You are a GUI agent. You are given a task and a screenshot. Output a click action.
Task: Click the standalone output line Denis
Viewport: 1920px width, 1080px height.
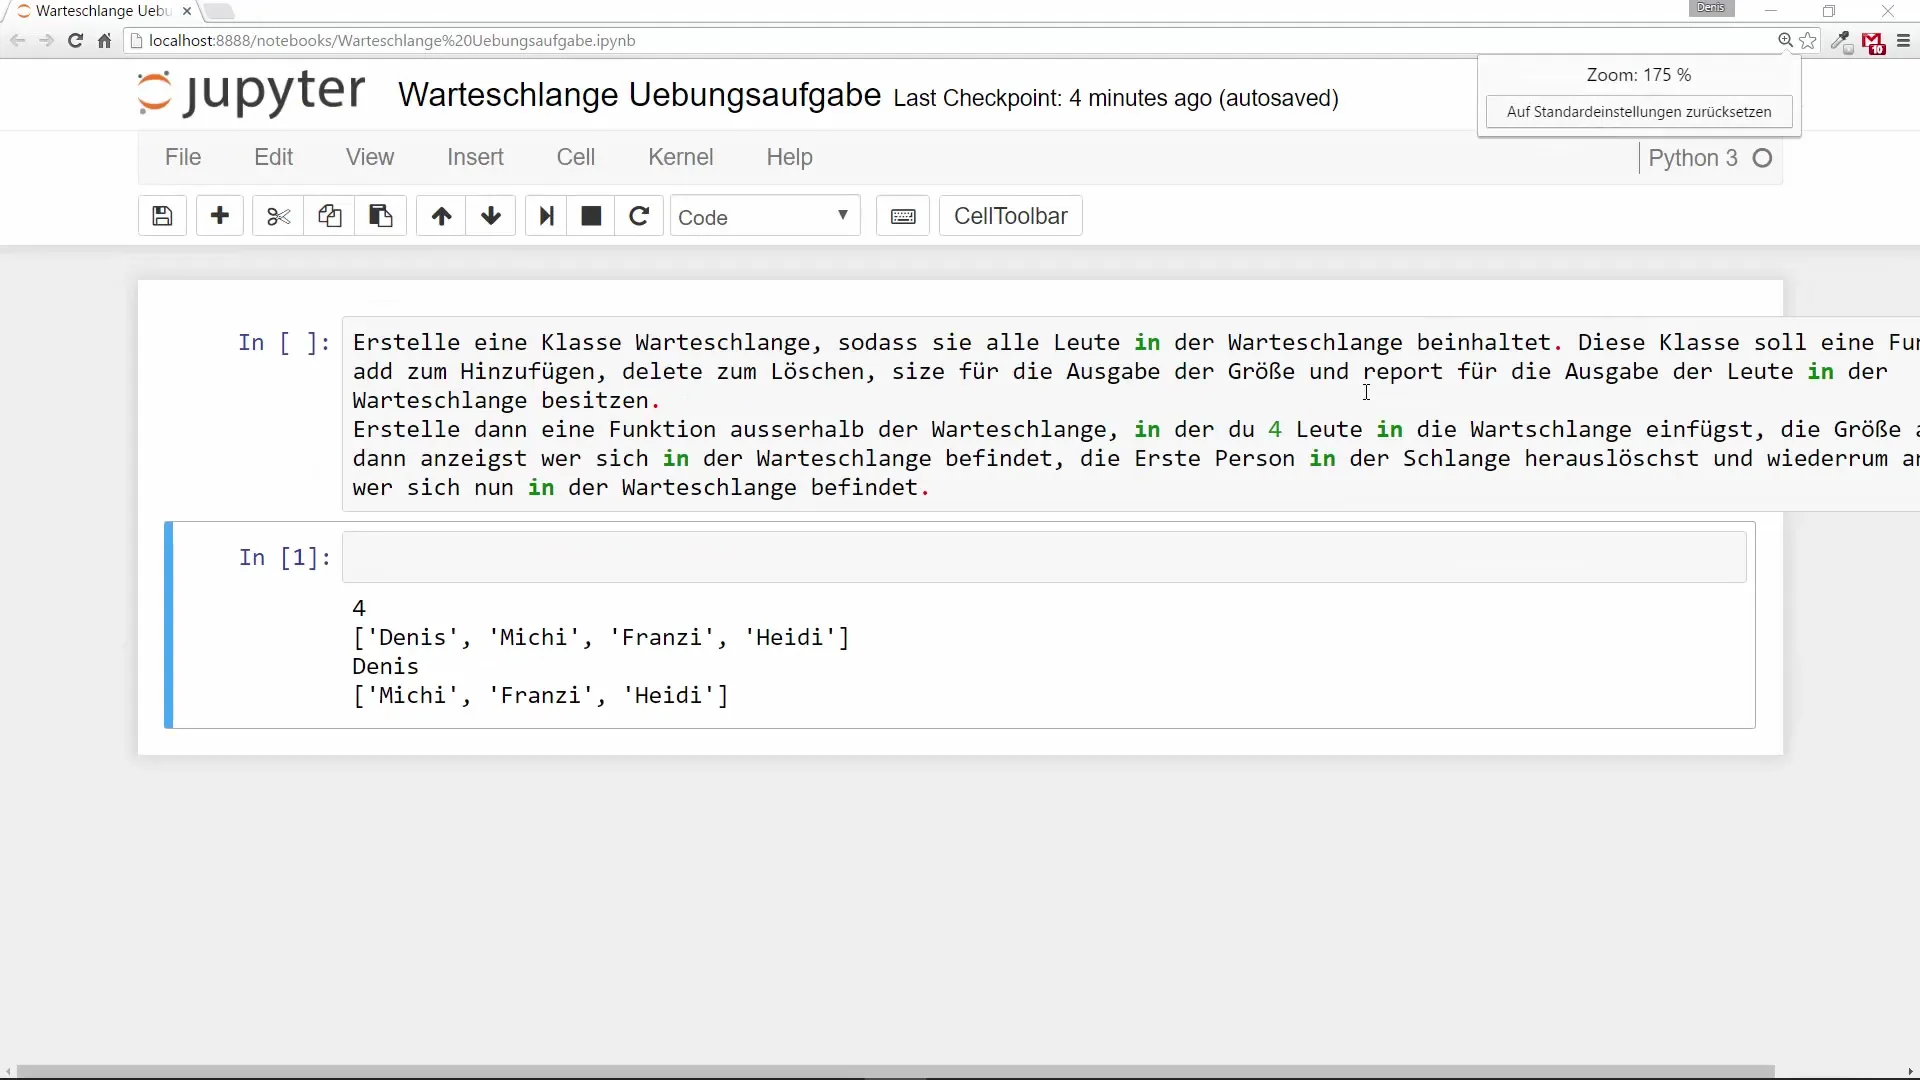pos(386,667)
